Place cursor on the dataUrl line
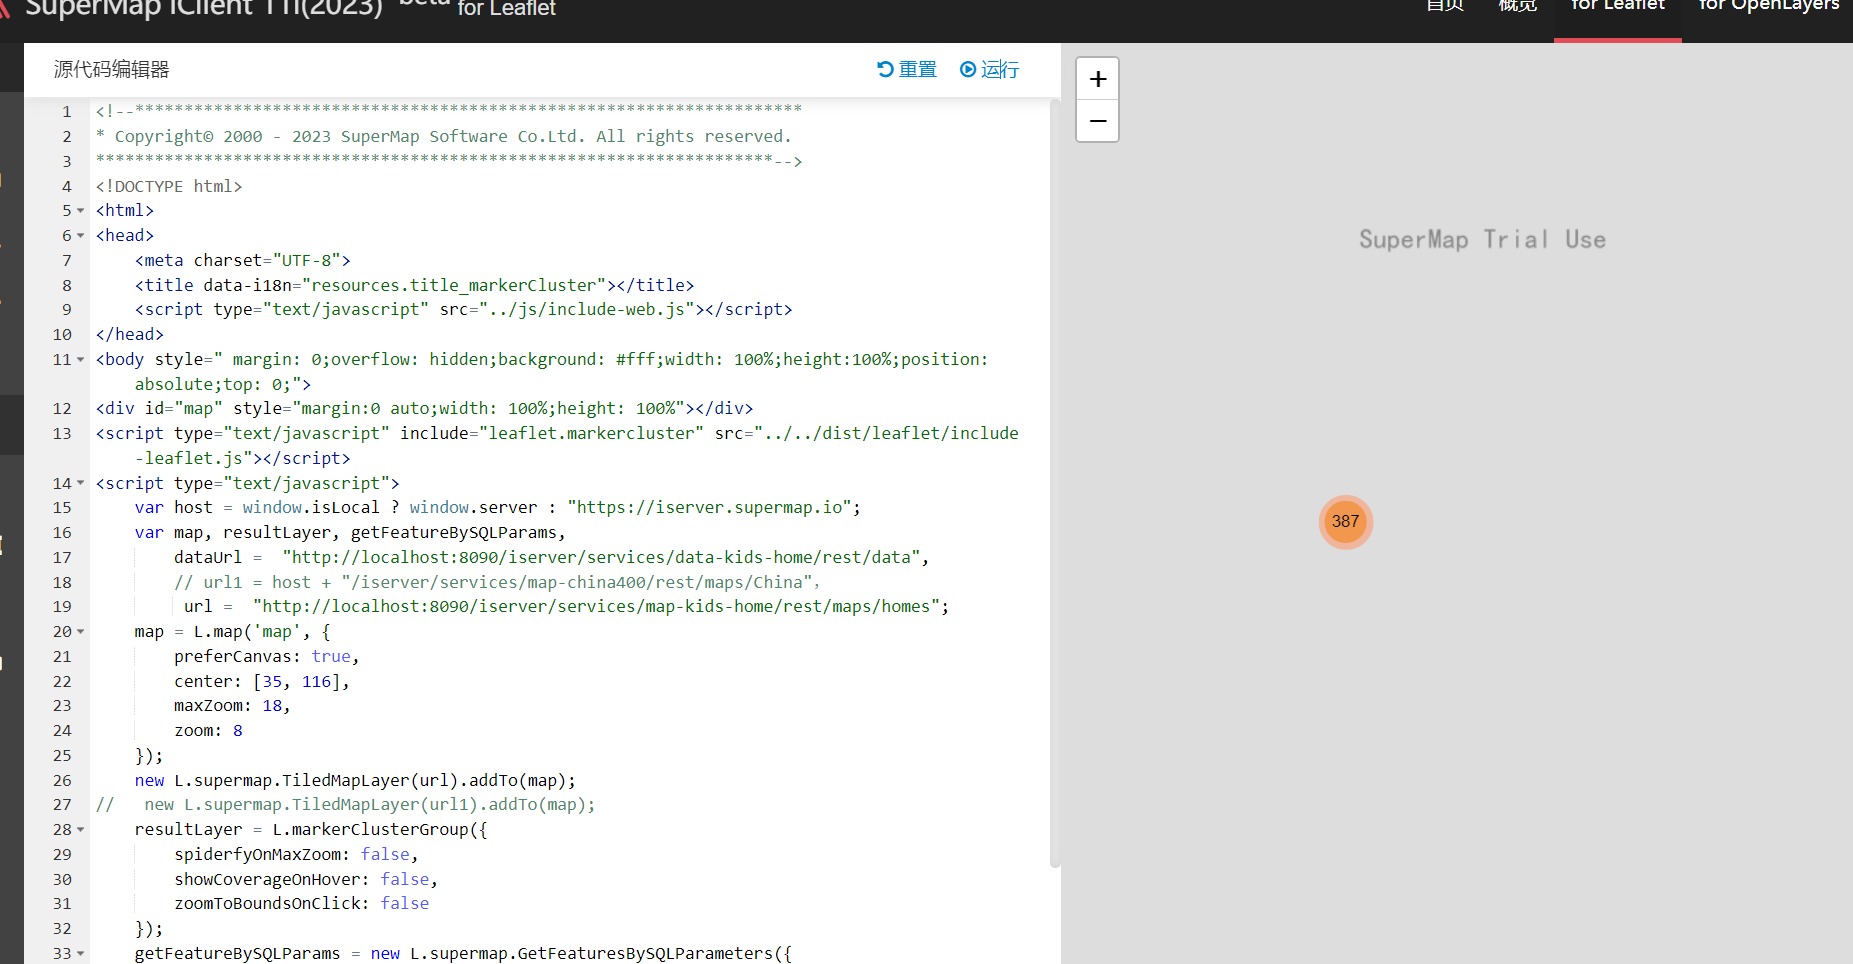Viewport: 1853px width, 964px height. 551,557
